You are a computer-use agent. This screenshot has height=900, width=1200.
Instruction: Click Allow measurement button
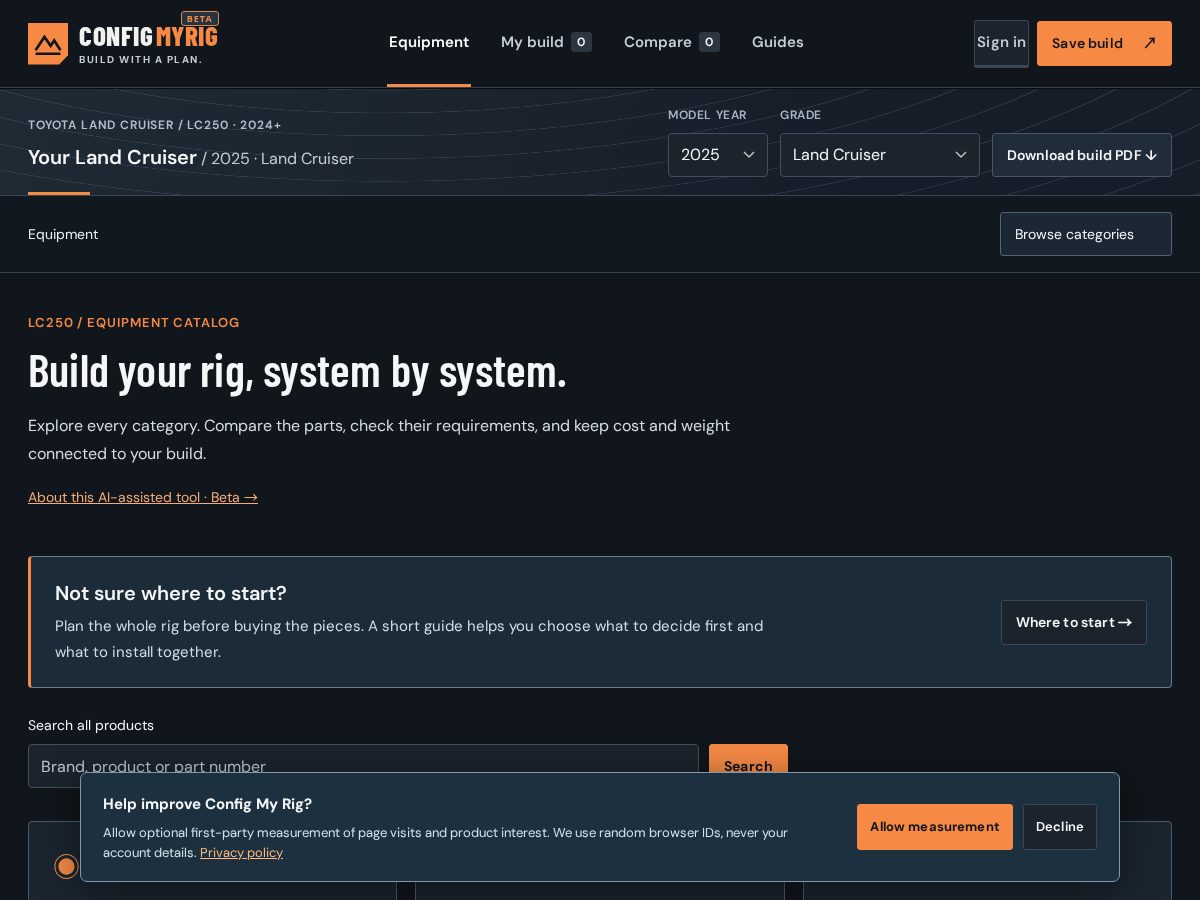pos(935,827)
